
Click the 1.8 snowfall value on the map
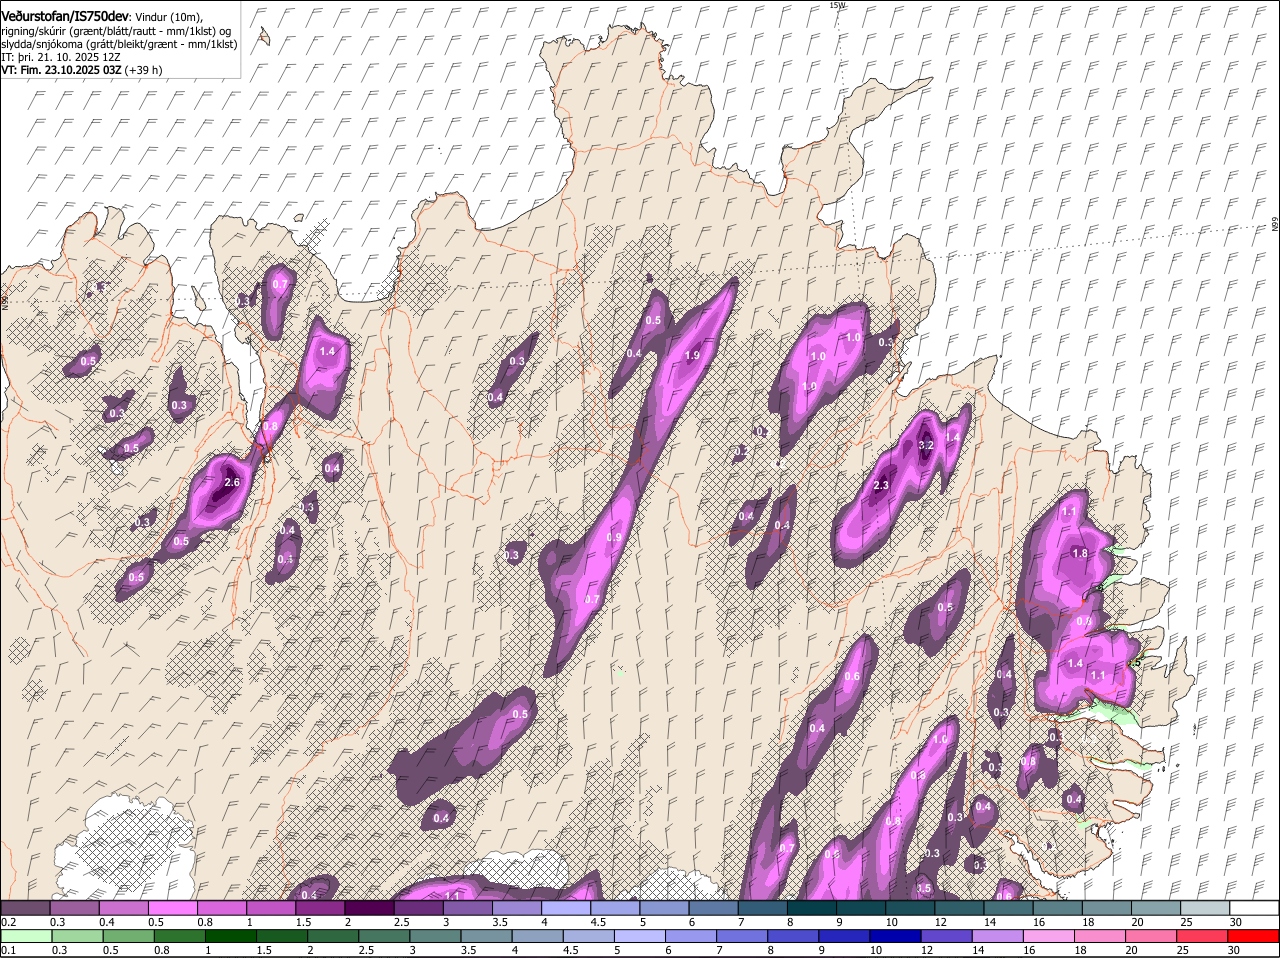tap(1080, 553)
